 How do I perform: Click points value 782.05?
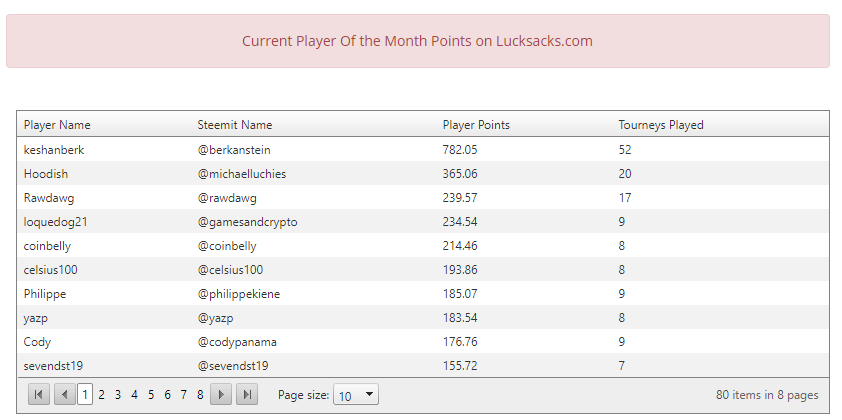460,150
